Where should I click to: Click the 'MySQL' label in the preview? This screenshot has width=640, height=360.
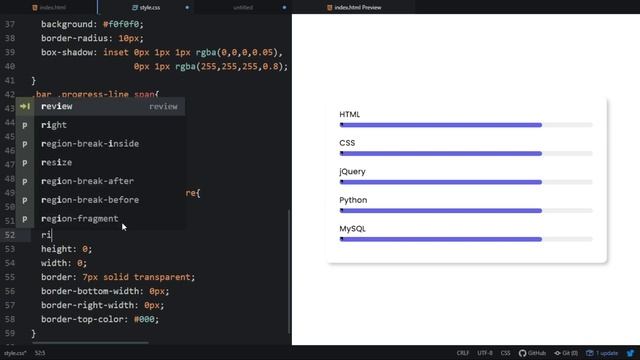(353, 229)
